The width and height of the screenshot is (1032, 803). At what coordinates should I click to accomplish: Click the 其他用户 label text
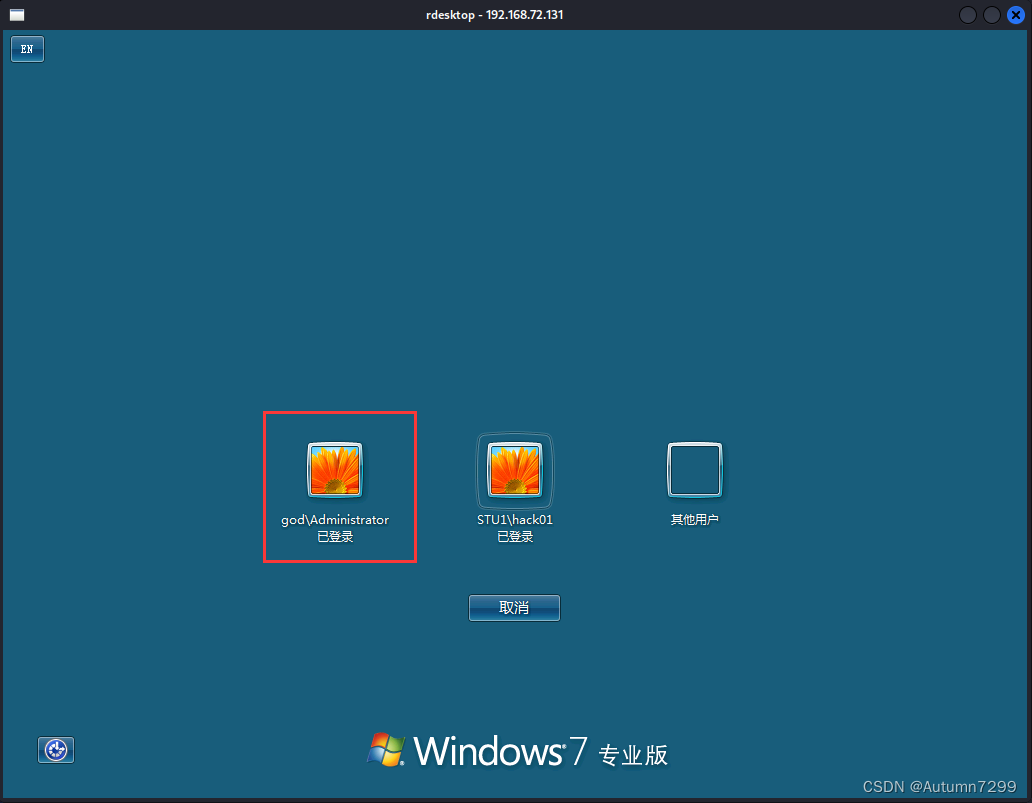click(694, 520)
